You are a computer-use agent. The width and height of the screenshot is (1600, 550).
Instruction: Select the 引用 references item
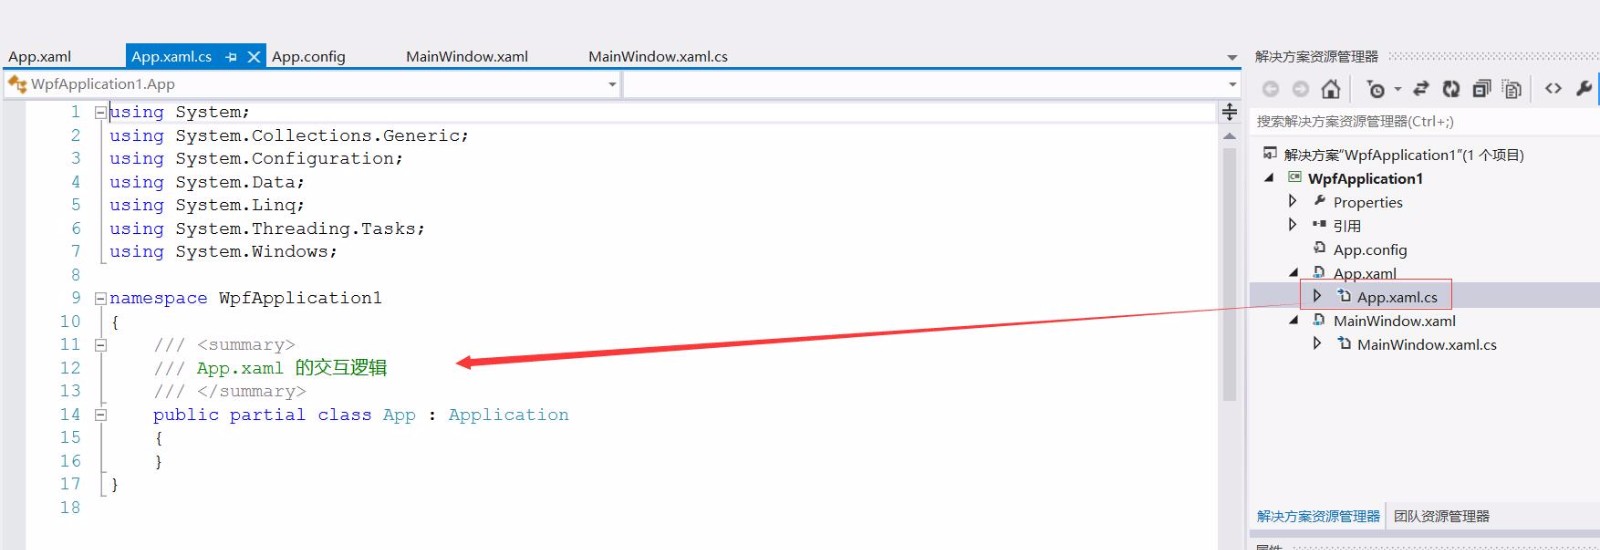point(1347,226)
